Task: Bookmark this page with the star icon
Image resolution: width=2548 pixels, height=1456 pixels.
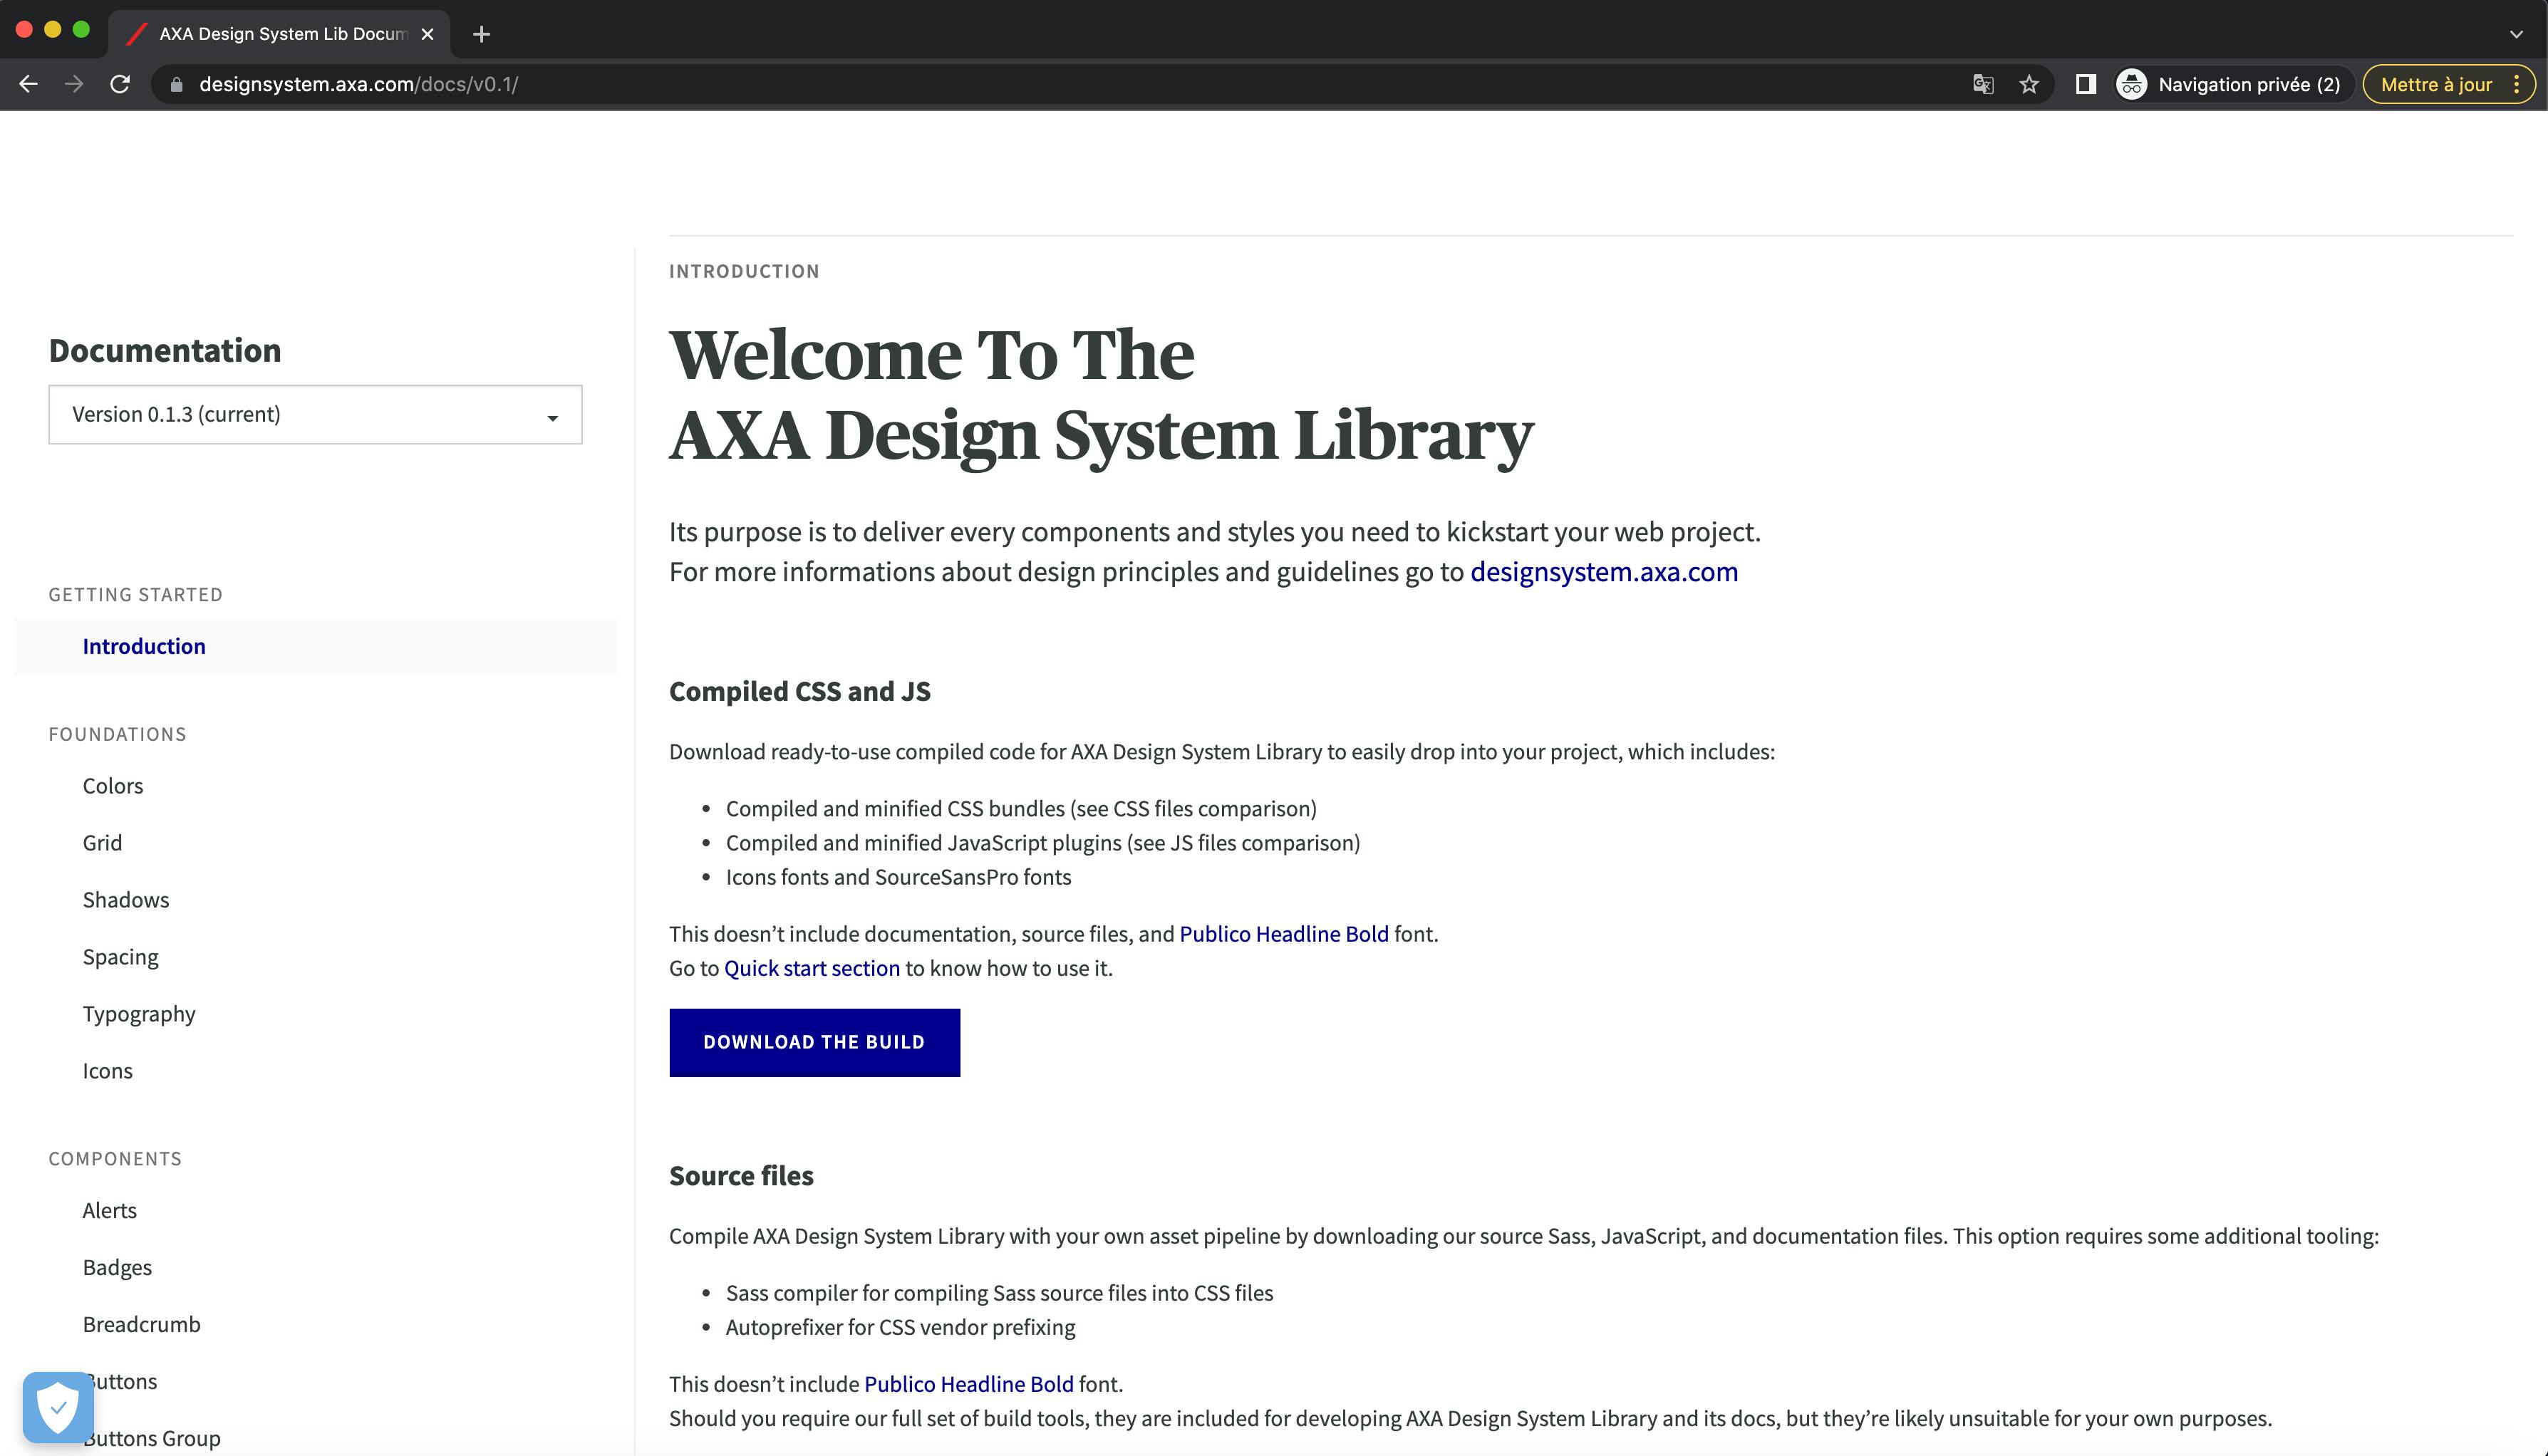Action: 2029,84
